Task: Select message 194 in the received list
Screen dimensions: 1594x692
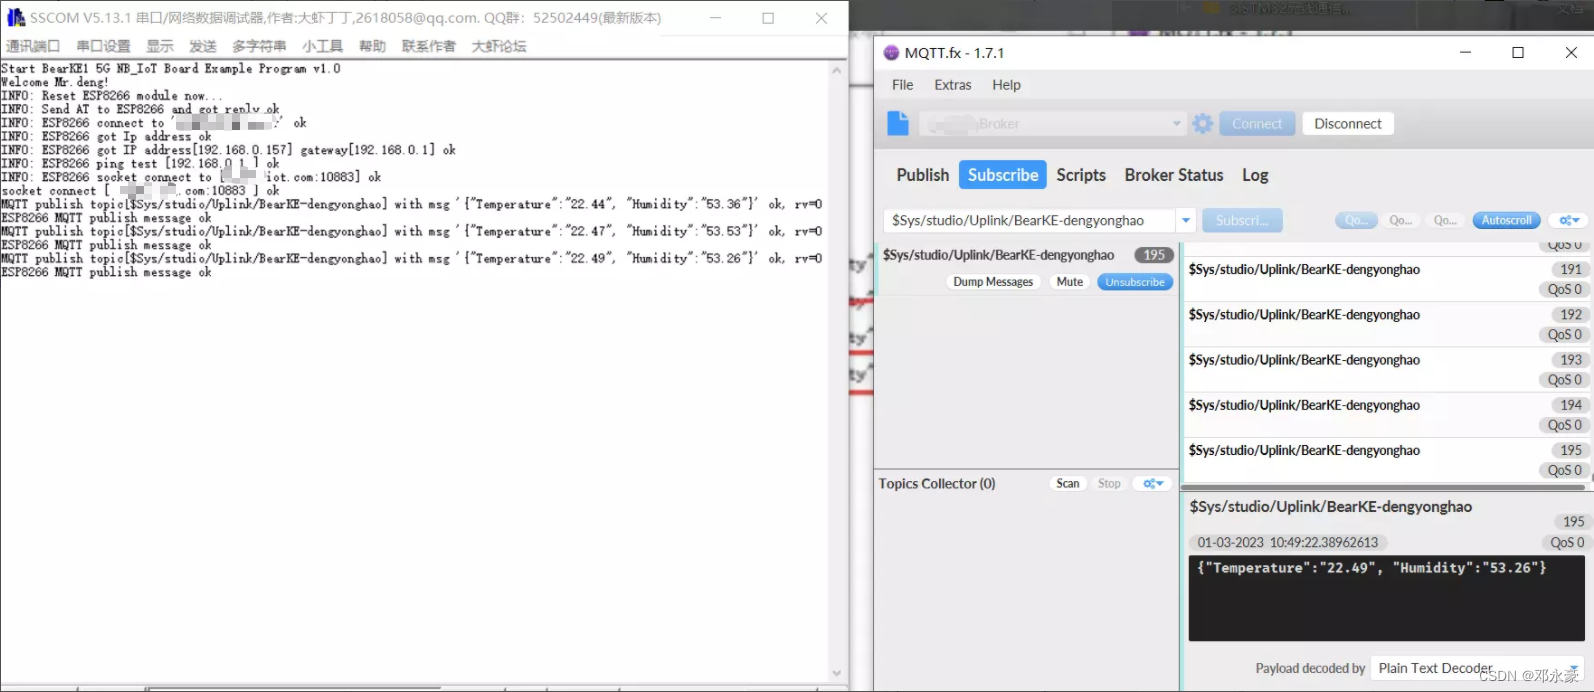Action: [x=1385, y=414]
